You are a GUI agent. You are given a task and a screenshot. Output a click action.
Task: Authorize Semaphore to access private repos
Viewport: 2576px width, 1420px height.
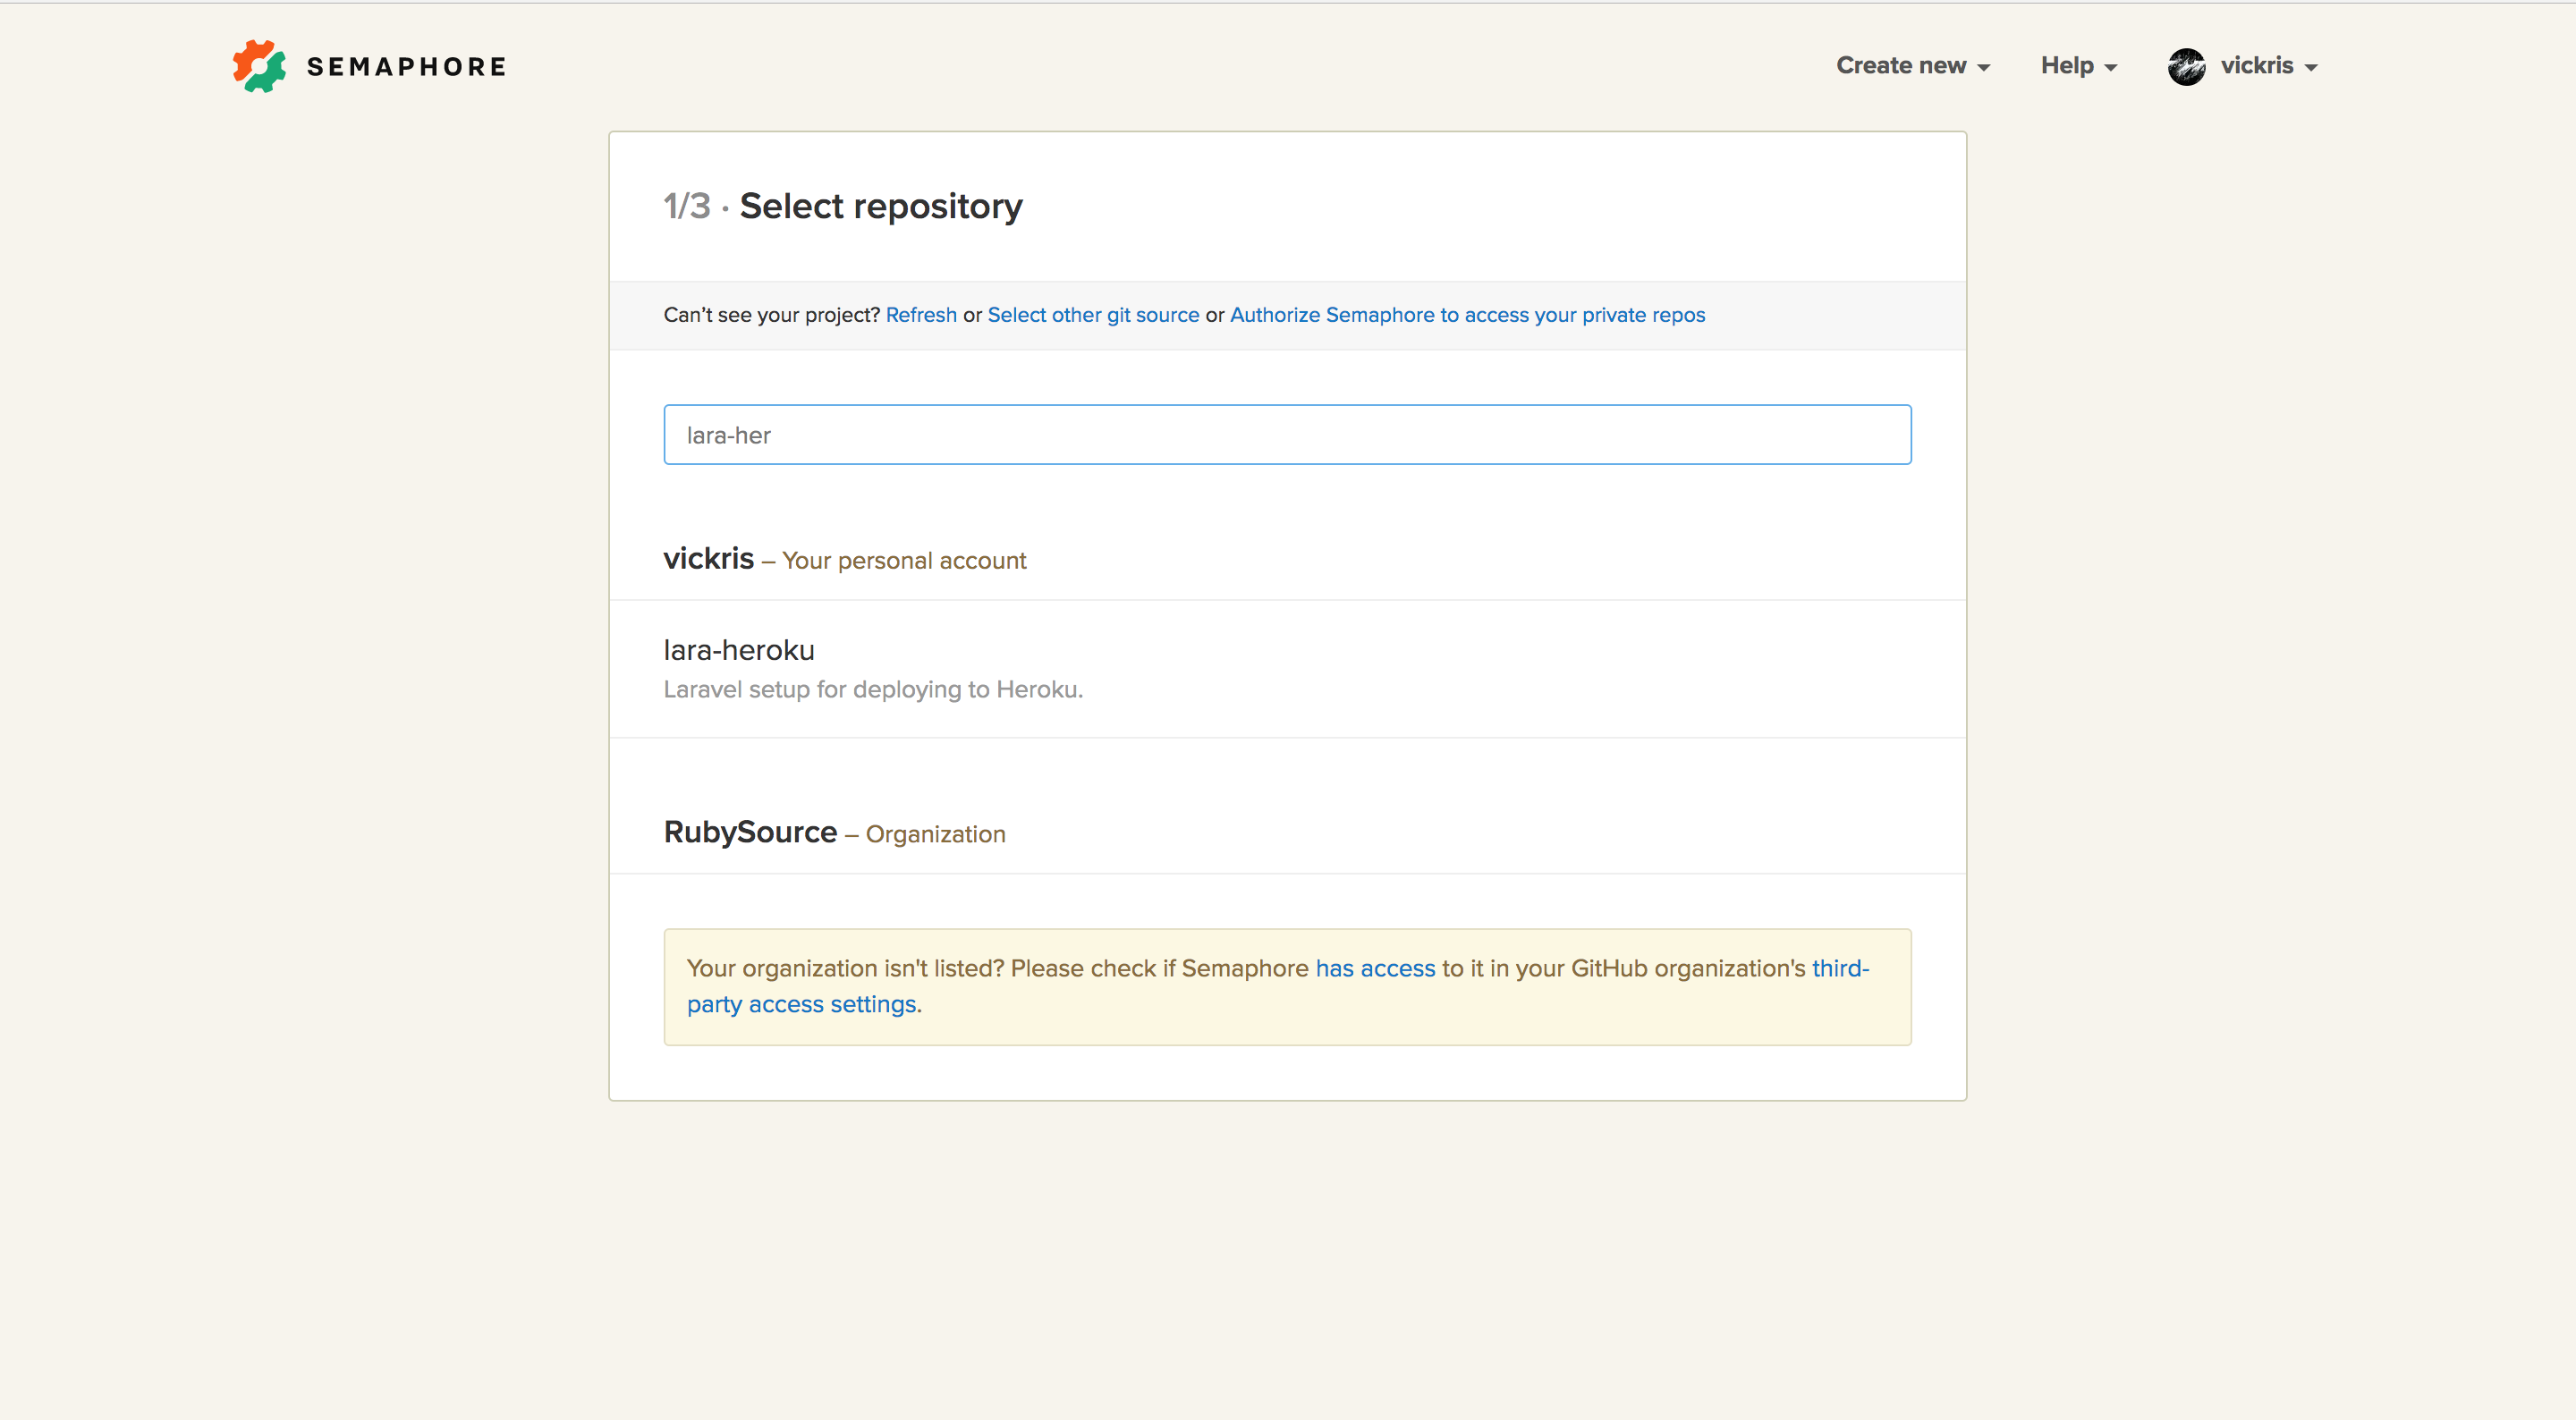click(1466, 315)
